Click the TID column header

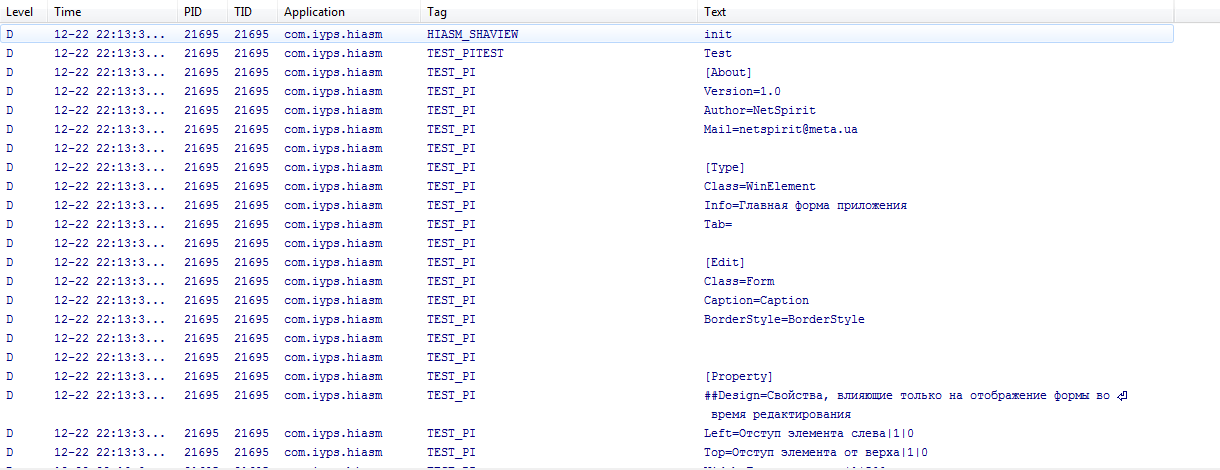pos(243,12)
